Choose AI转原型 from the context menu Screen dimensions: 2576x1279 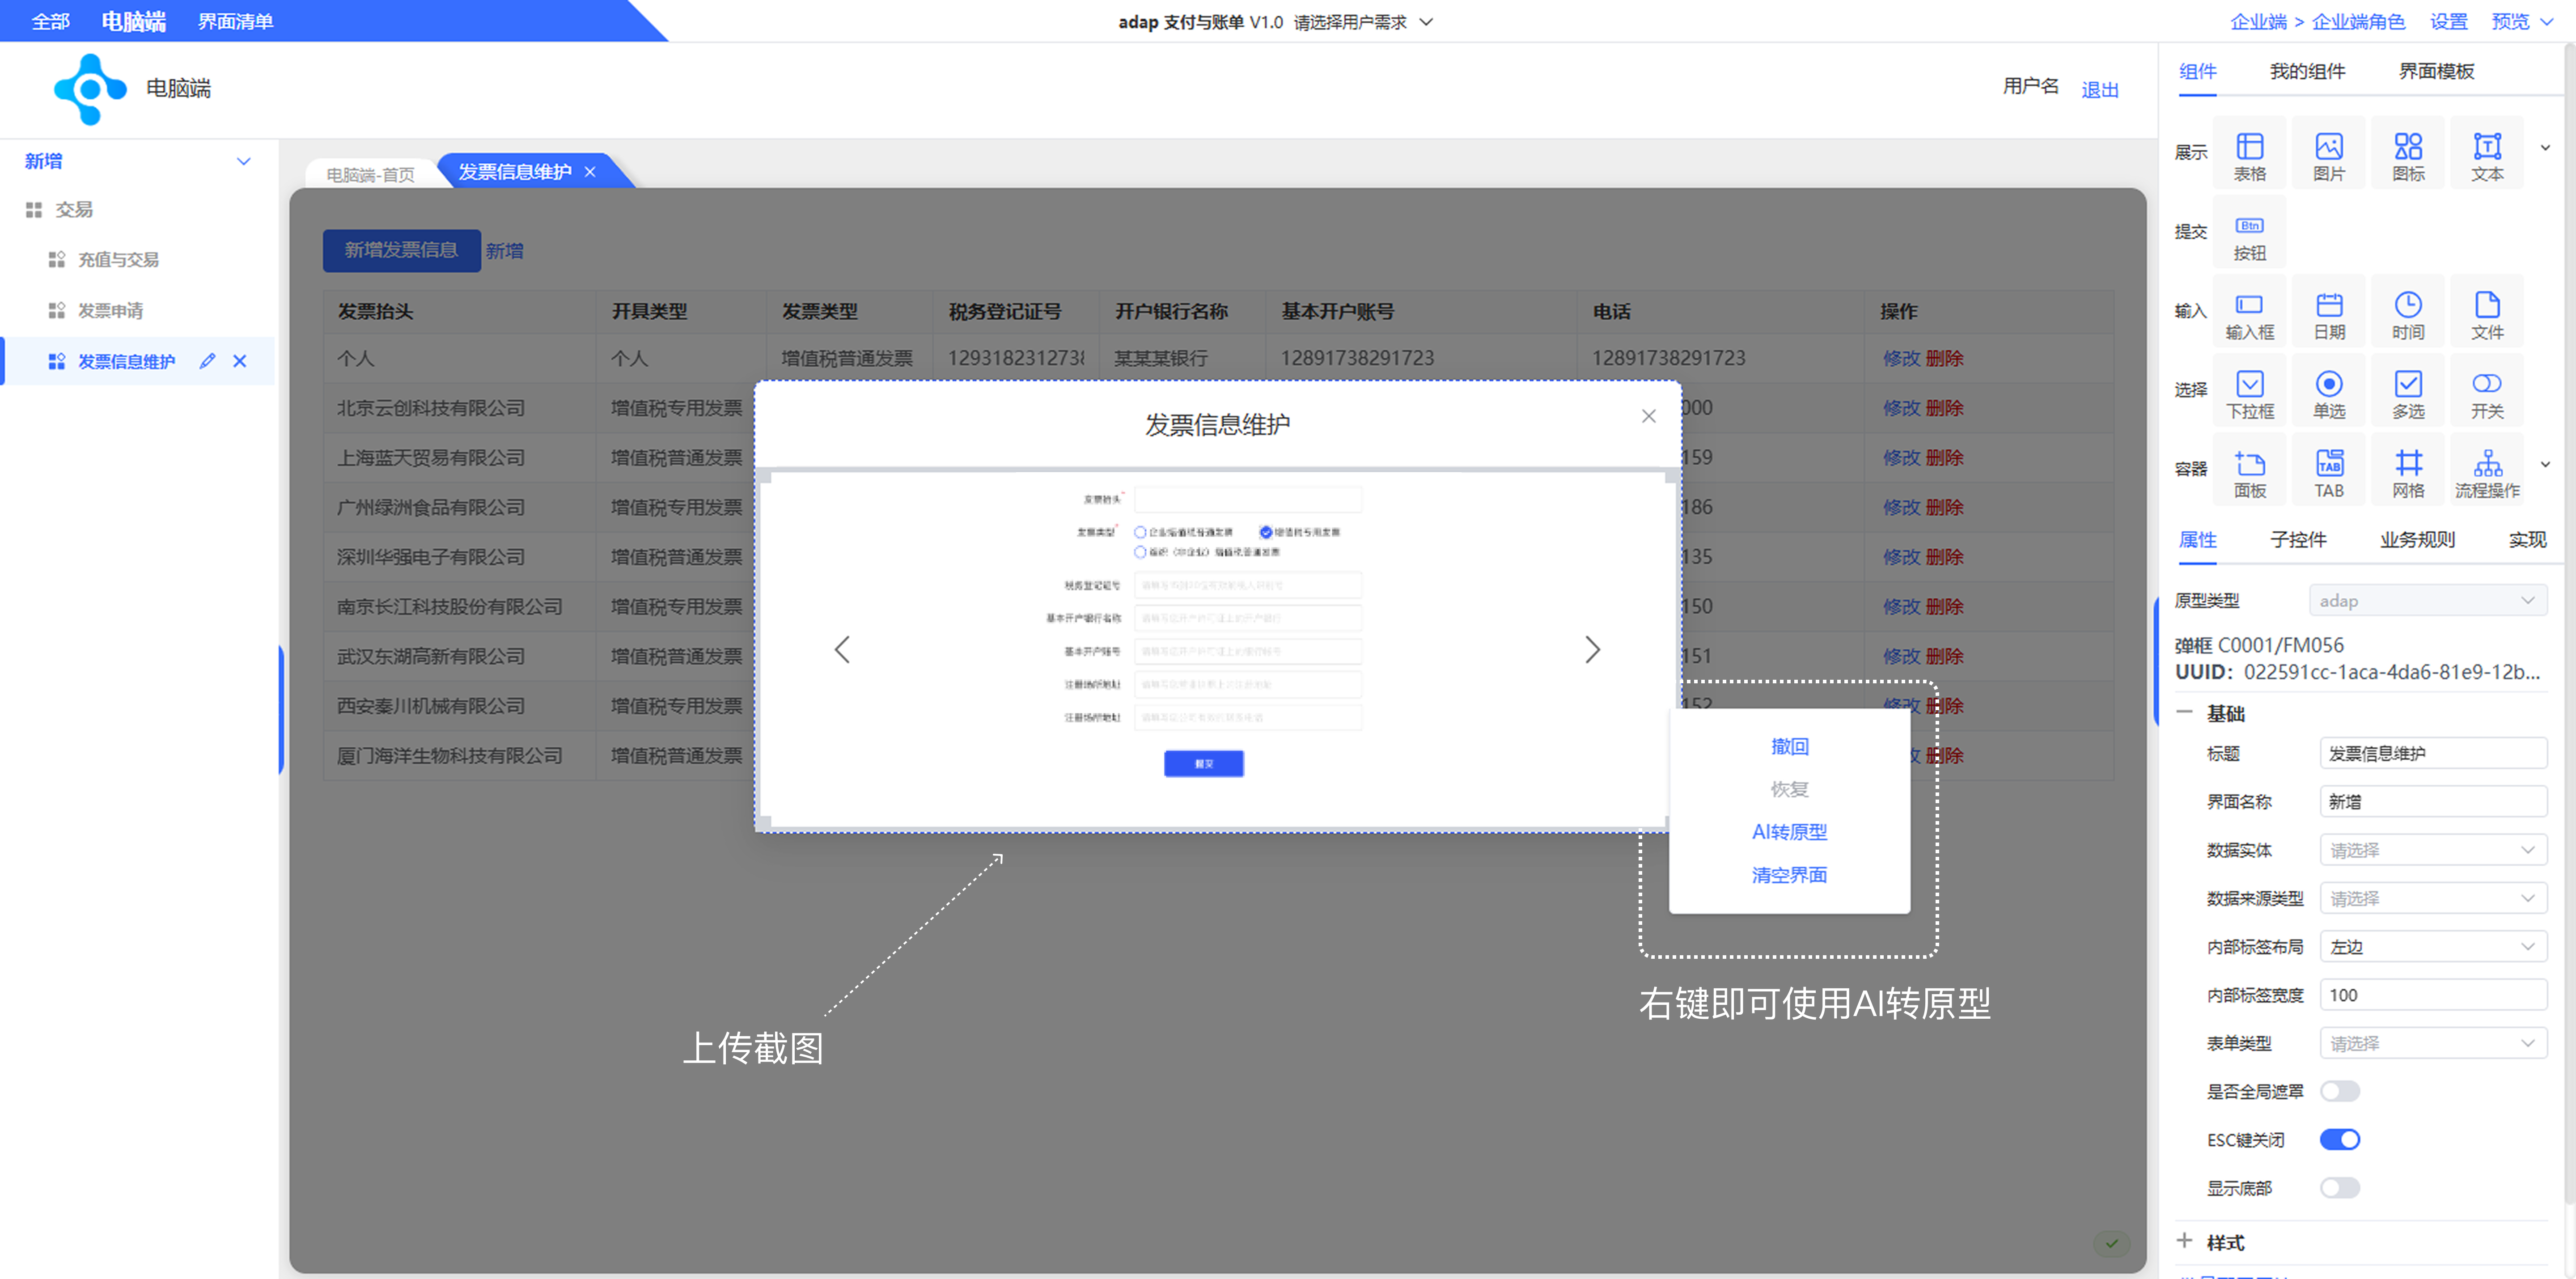tap(1789, 832)
